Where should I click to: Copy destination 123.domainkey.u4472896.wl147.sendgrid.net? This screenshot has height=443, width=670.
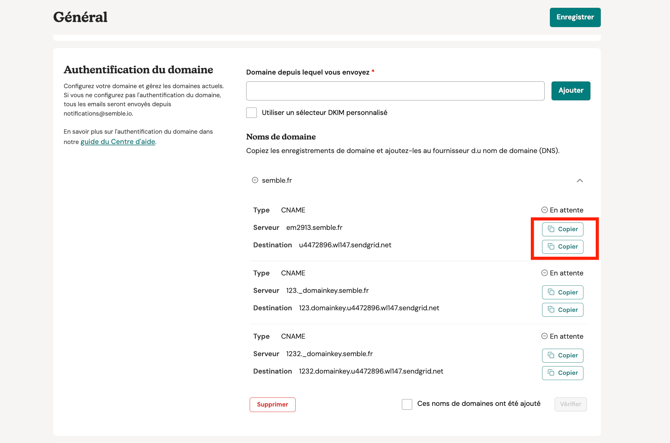point(562,310)
